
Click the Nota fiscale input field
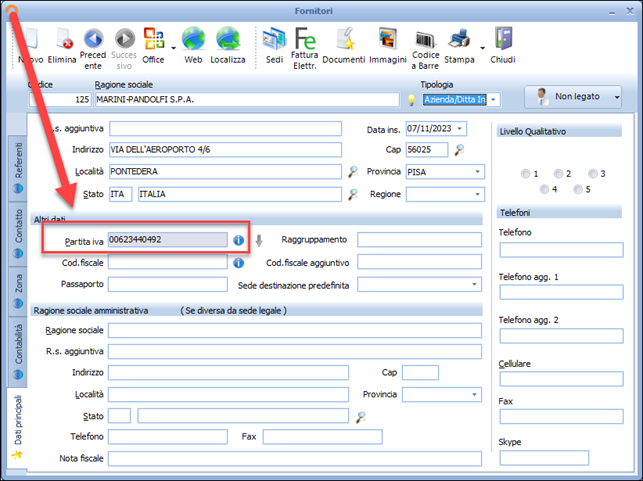(295, 459)
